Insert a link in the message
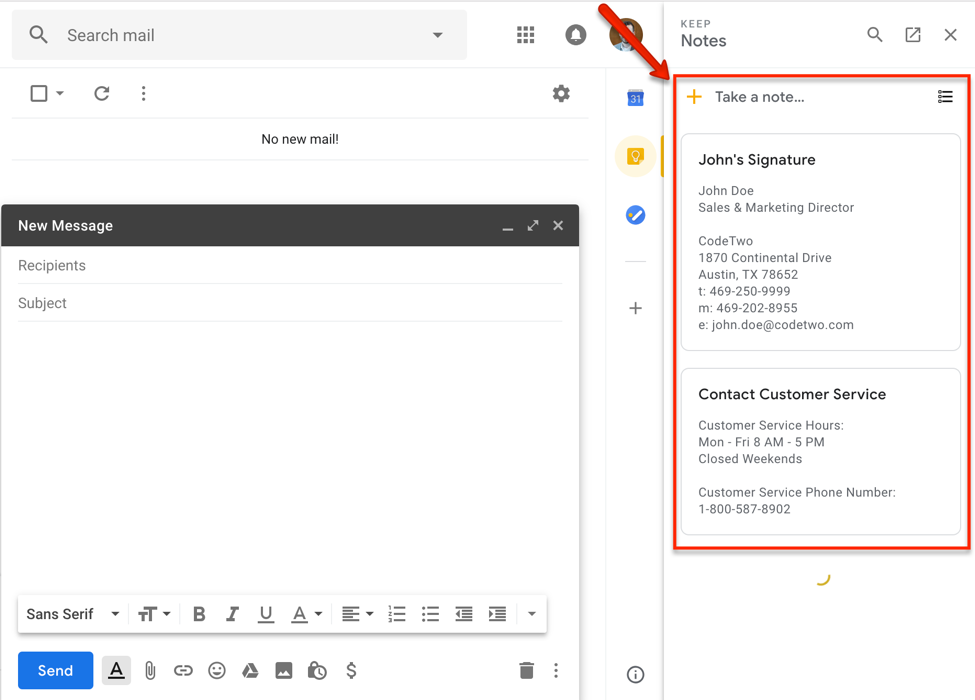Image resolution: width=975 pixels, height=700 pixels. 183,671
